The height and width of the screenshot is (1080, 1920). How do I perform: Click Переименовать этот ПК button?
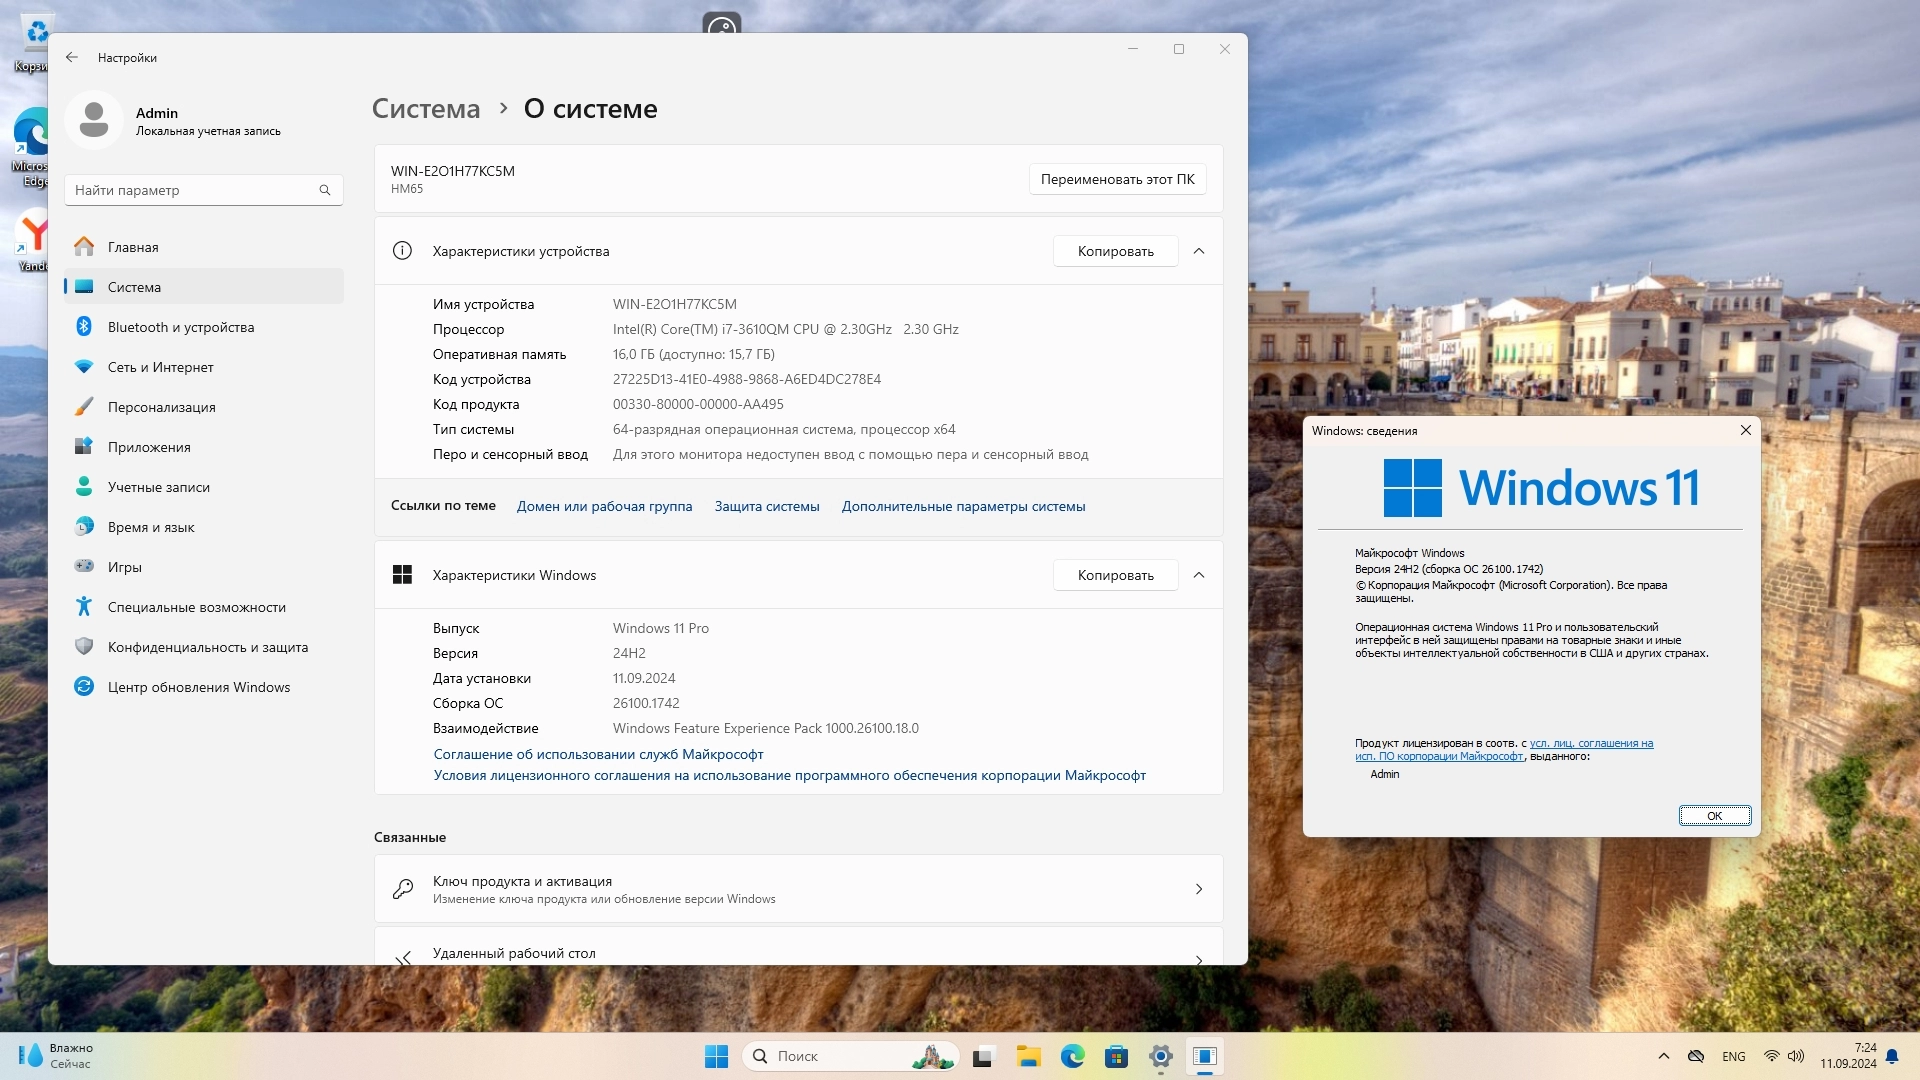click(1117, 179)
